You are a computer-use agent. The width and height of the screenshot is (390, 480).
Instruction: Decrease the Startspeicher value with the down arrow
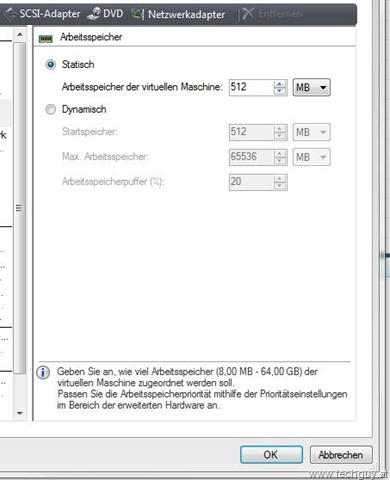tap(280, 136)
